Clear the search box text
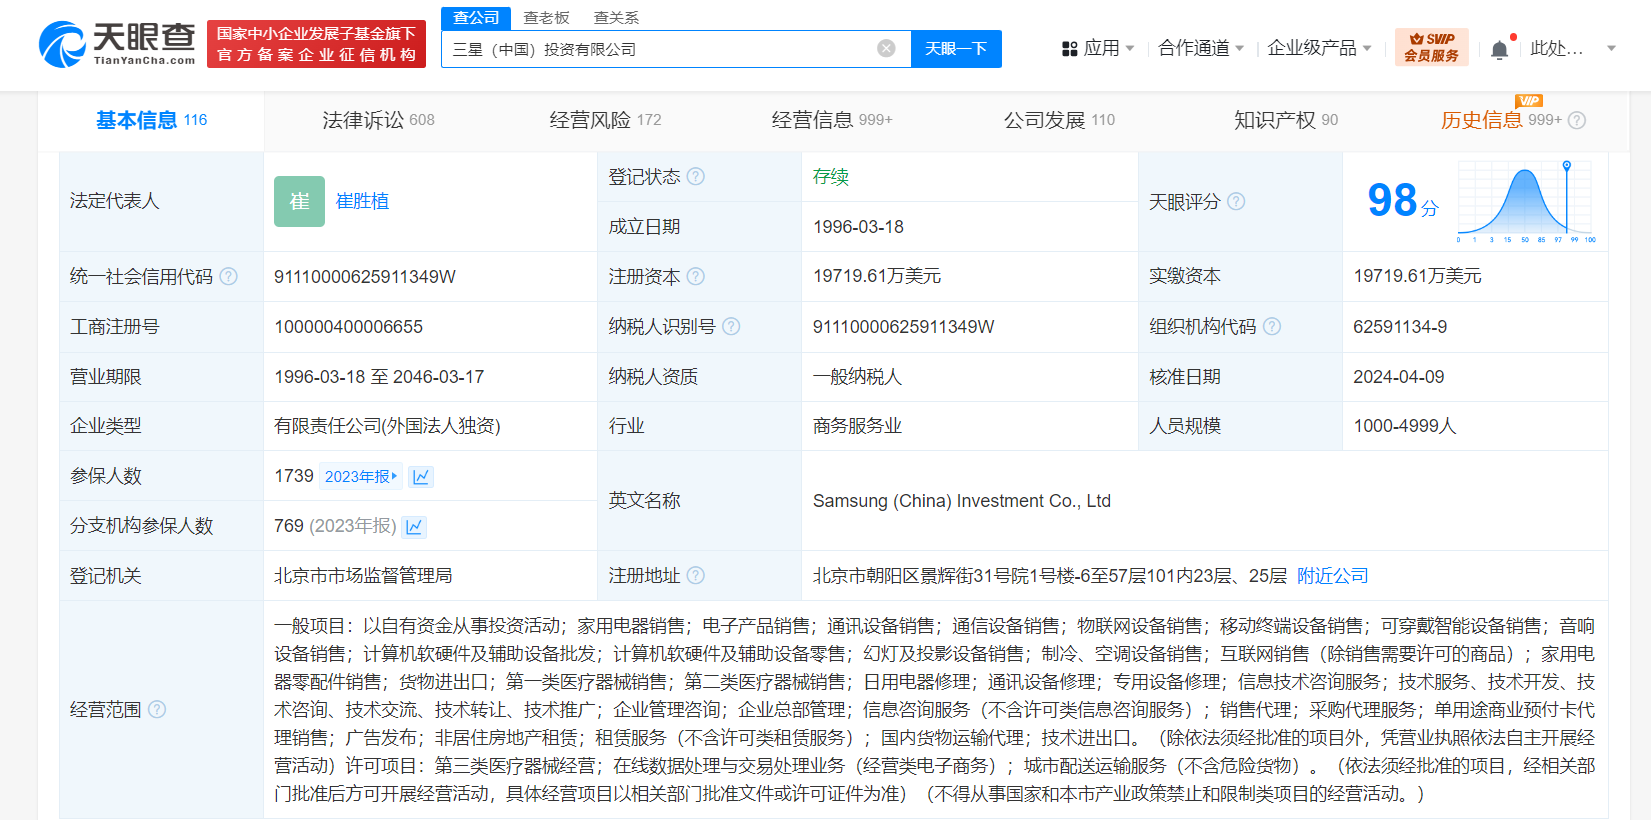1651x820 pixels. 886,49
